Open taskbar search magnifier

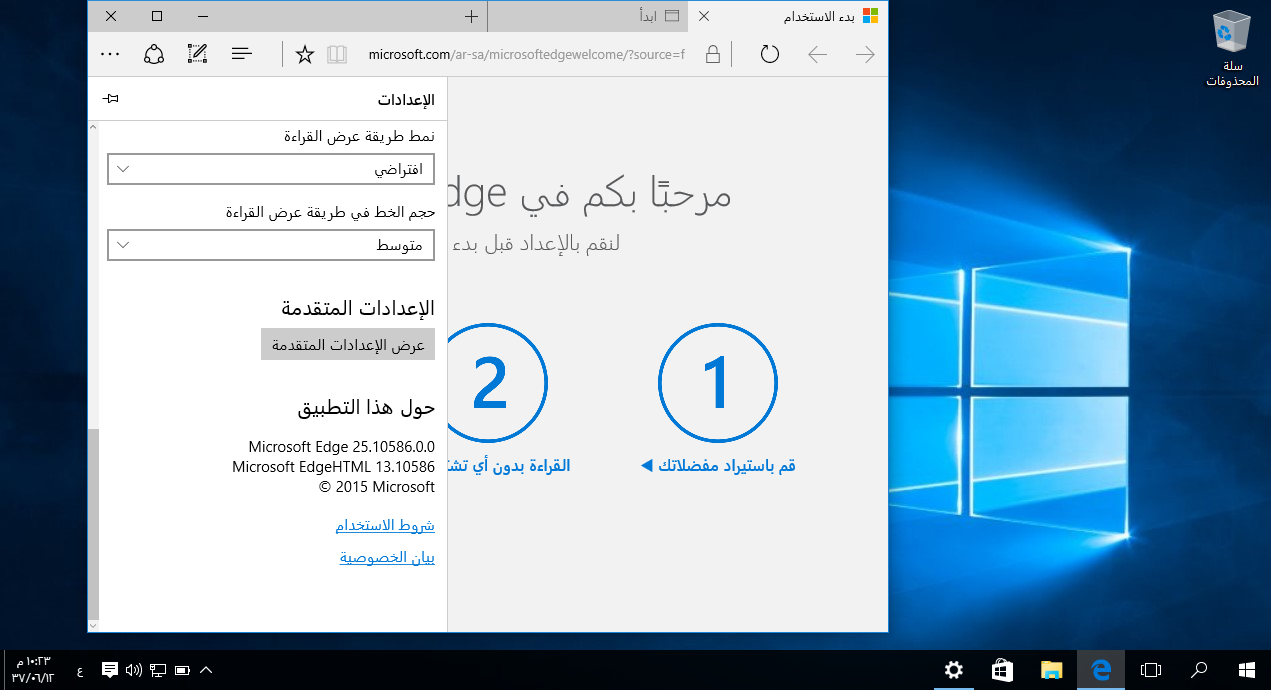pos(1199,670)
